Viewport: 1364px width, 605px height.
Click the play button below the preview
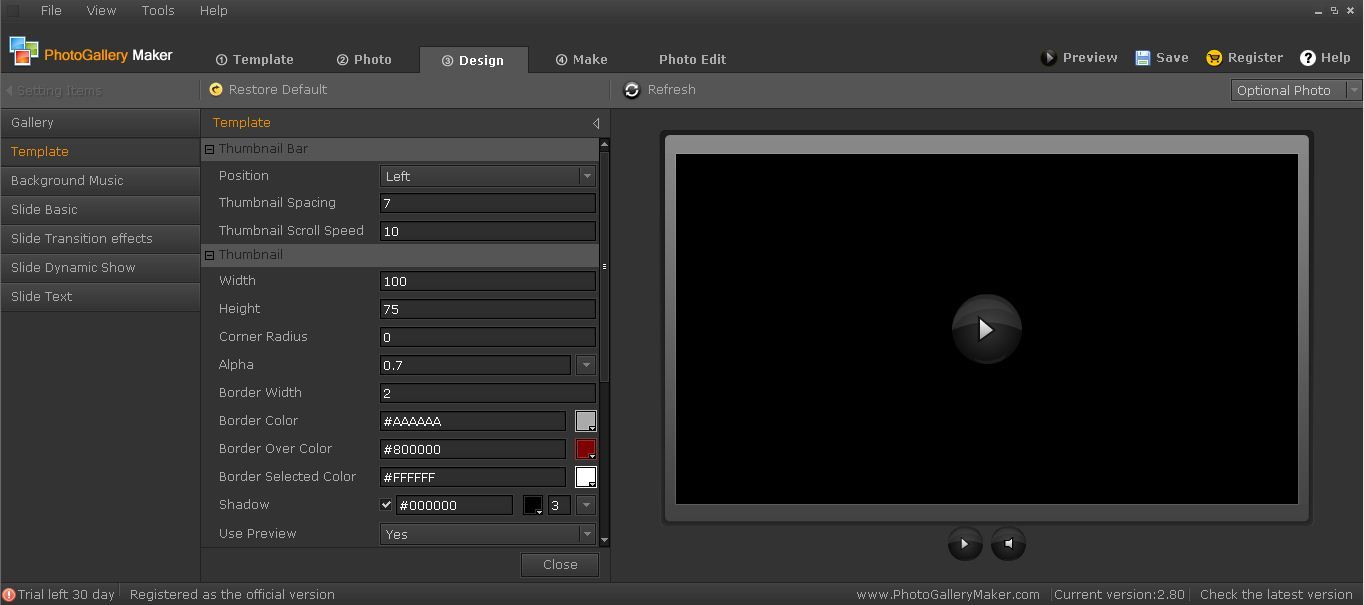tap(965, 543)
